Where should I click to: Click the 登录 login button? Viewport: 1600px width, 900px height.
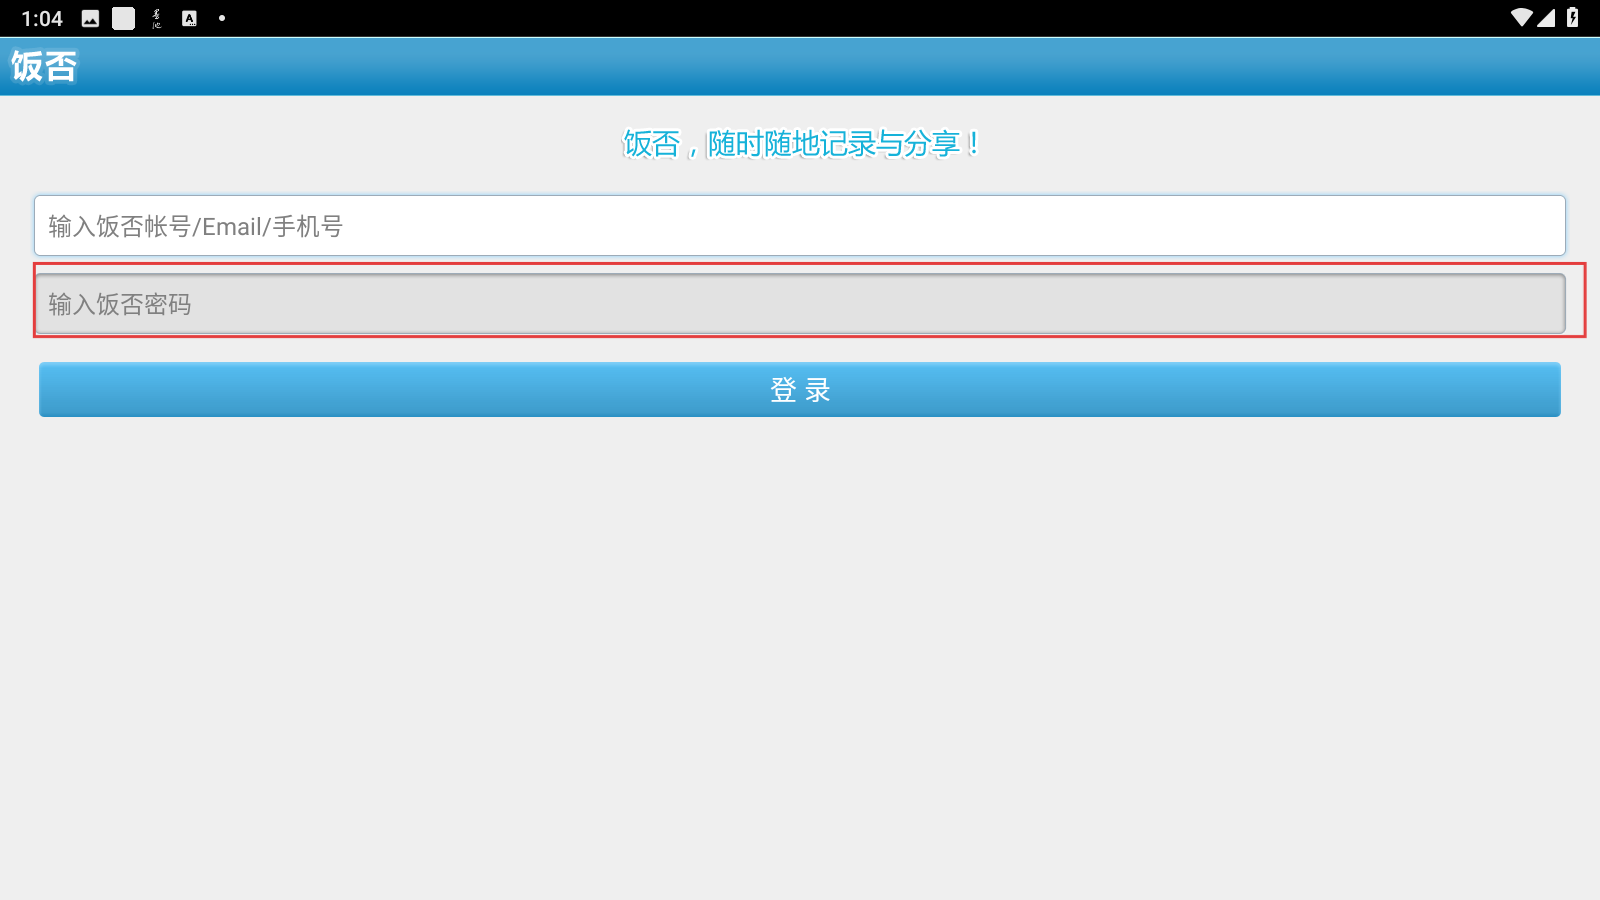800,389
